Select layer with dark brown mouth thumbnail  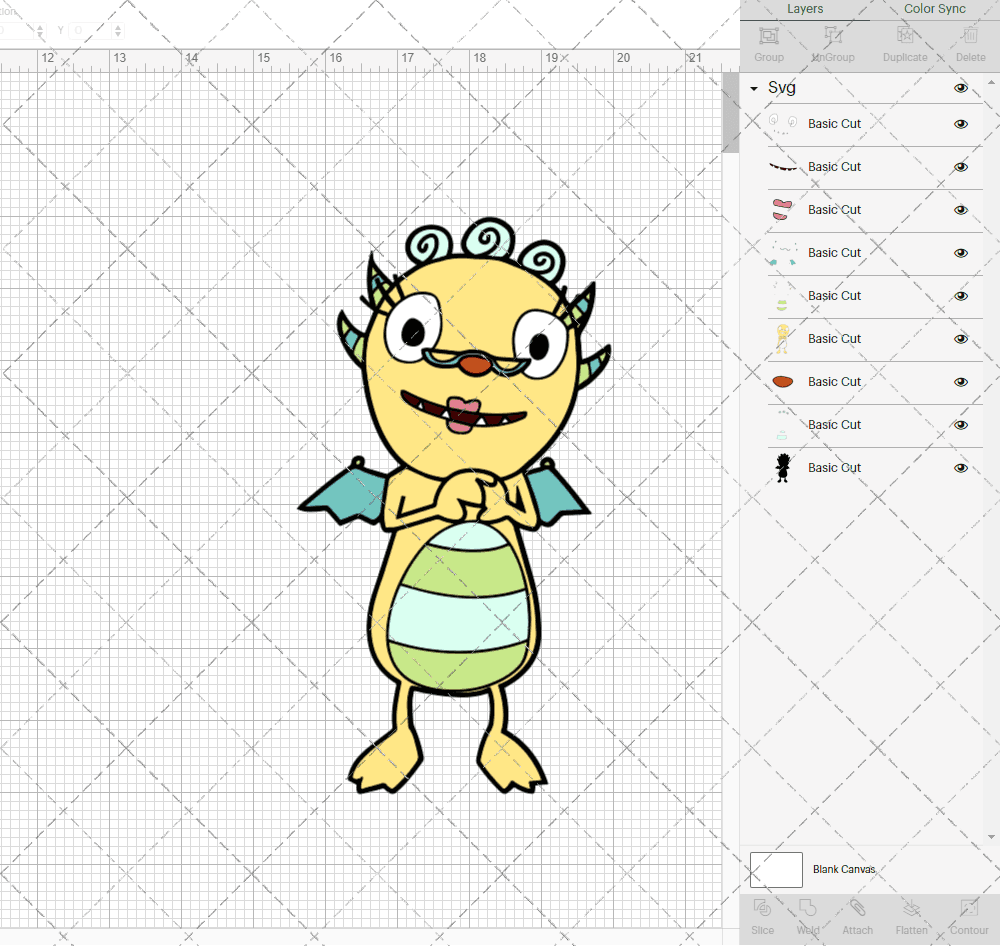[875, 167]
